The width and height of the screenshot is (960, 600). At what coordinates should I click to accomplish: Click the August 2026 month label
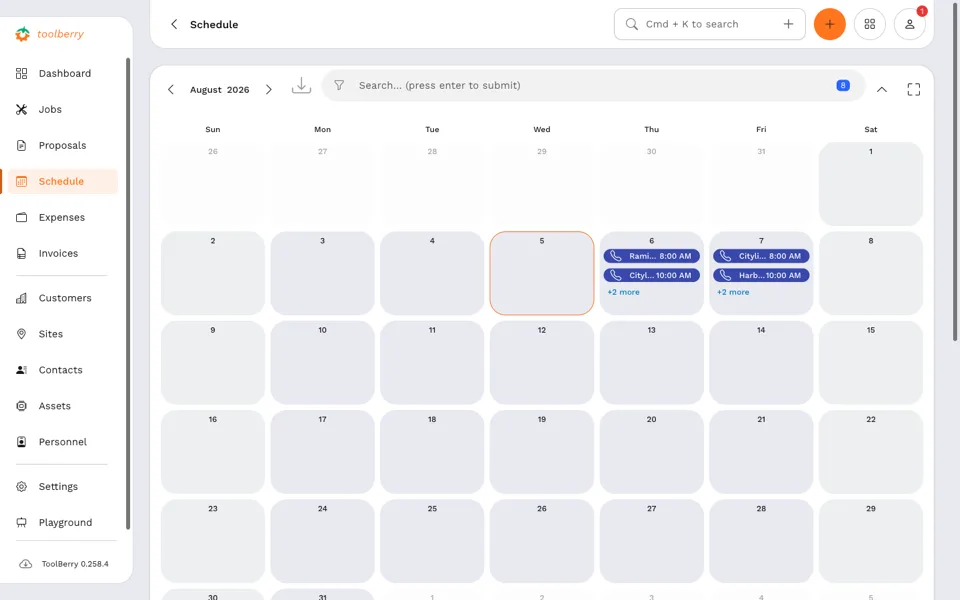point(219,90)
